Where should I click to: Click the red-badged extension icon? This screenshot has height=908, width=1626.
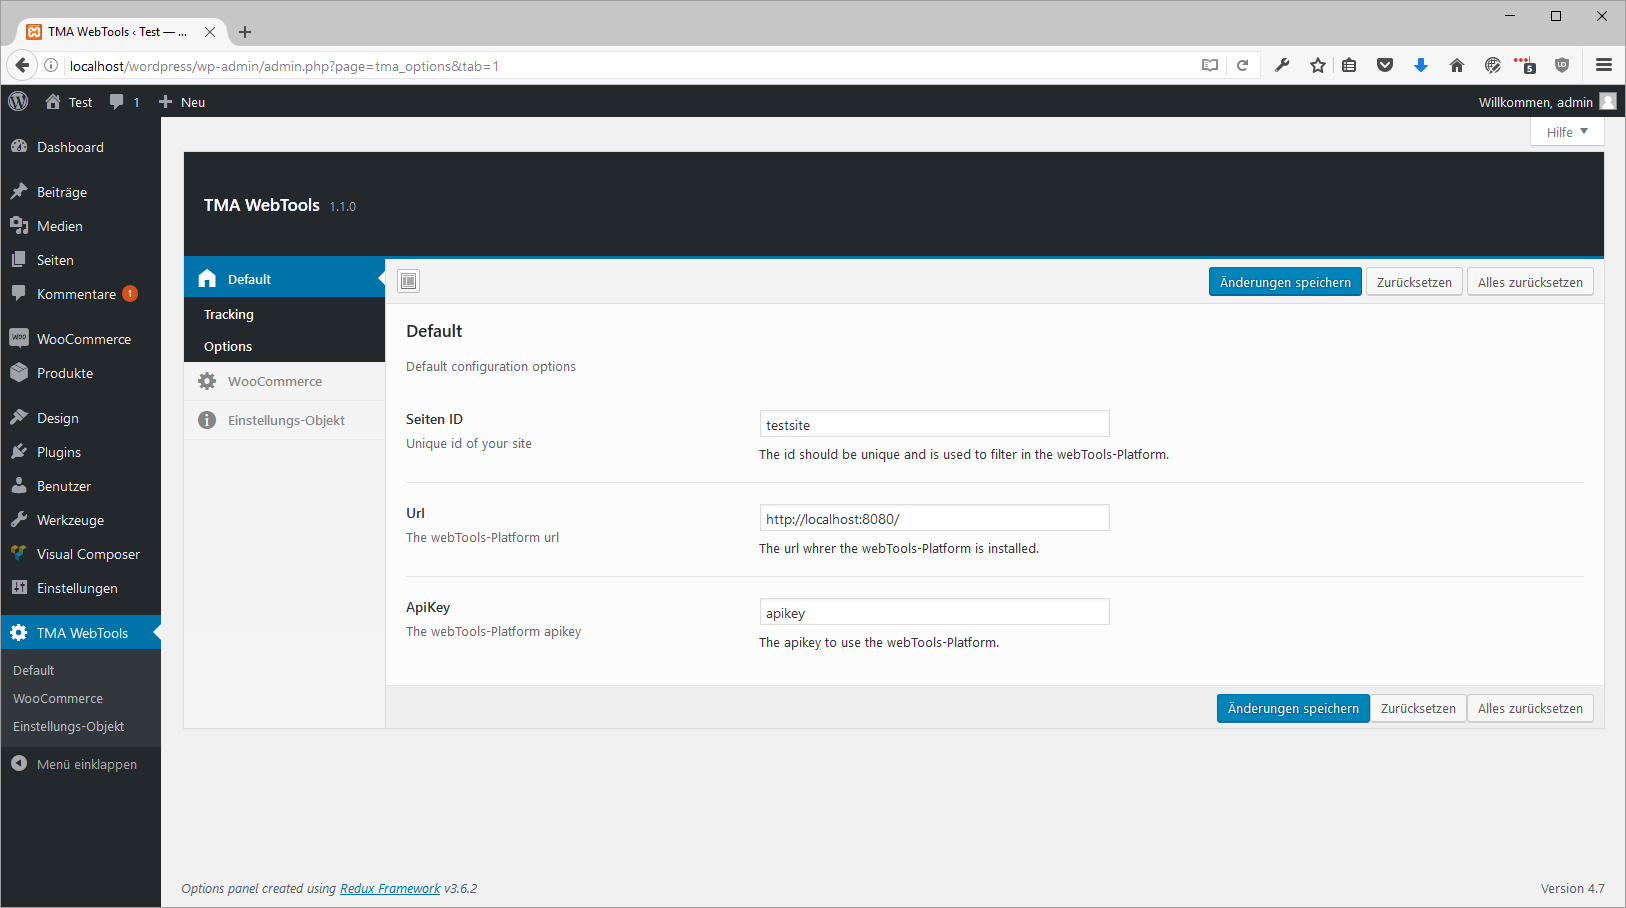(1525, 65)
